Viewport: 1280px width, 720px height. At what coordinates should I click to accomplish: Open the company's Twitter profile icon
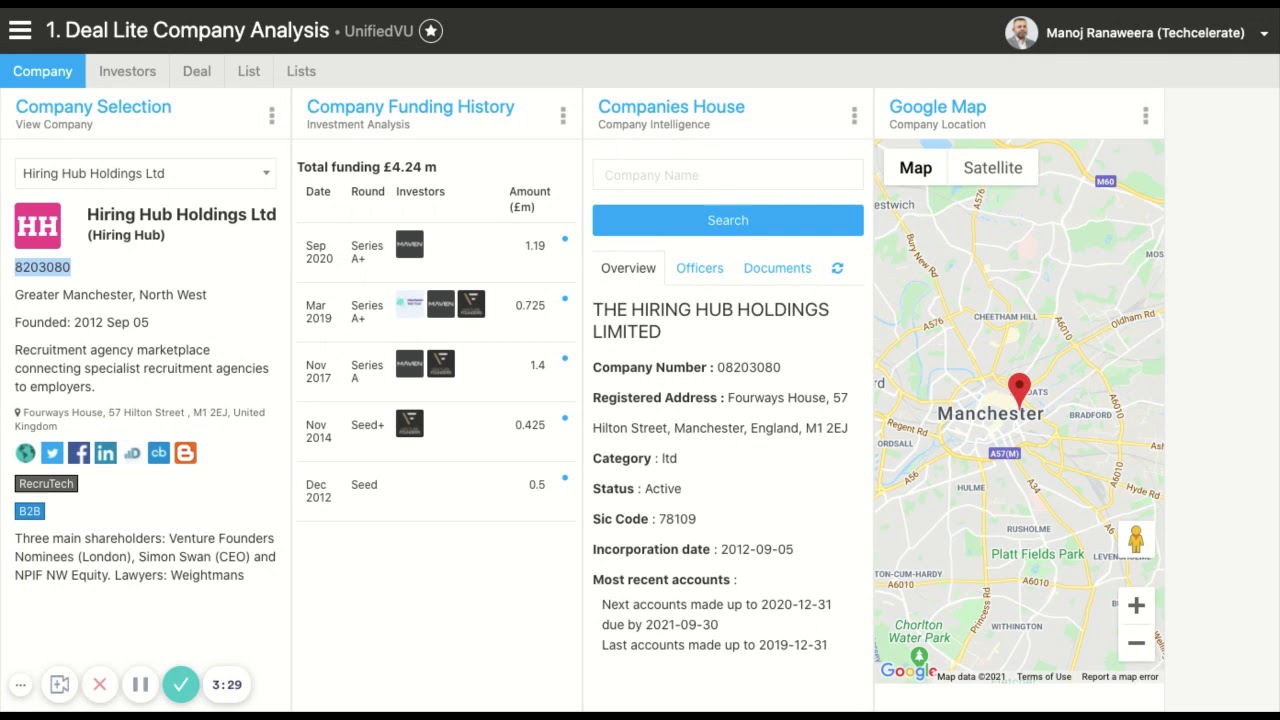click(52, 453)
